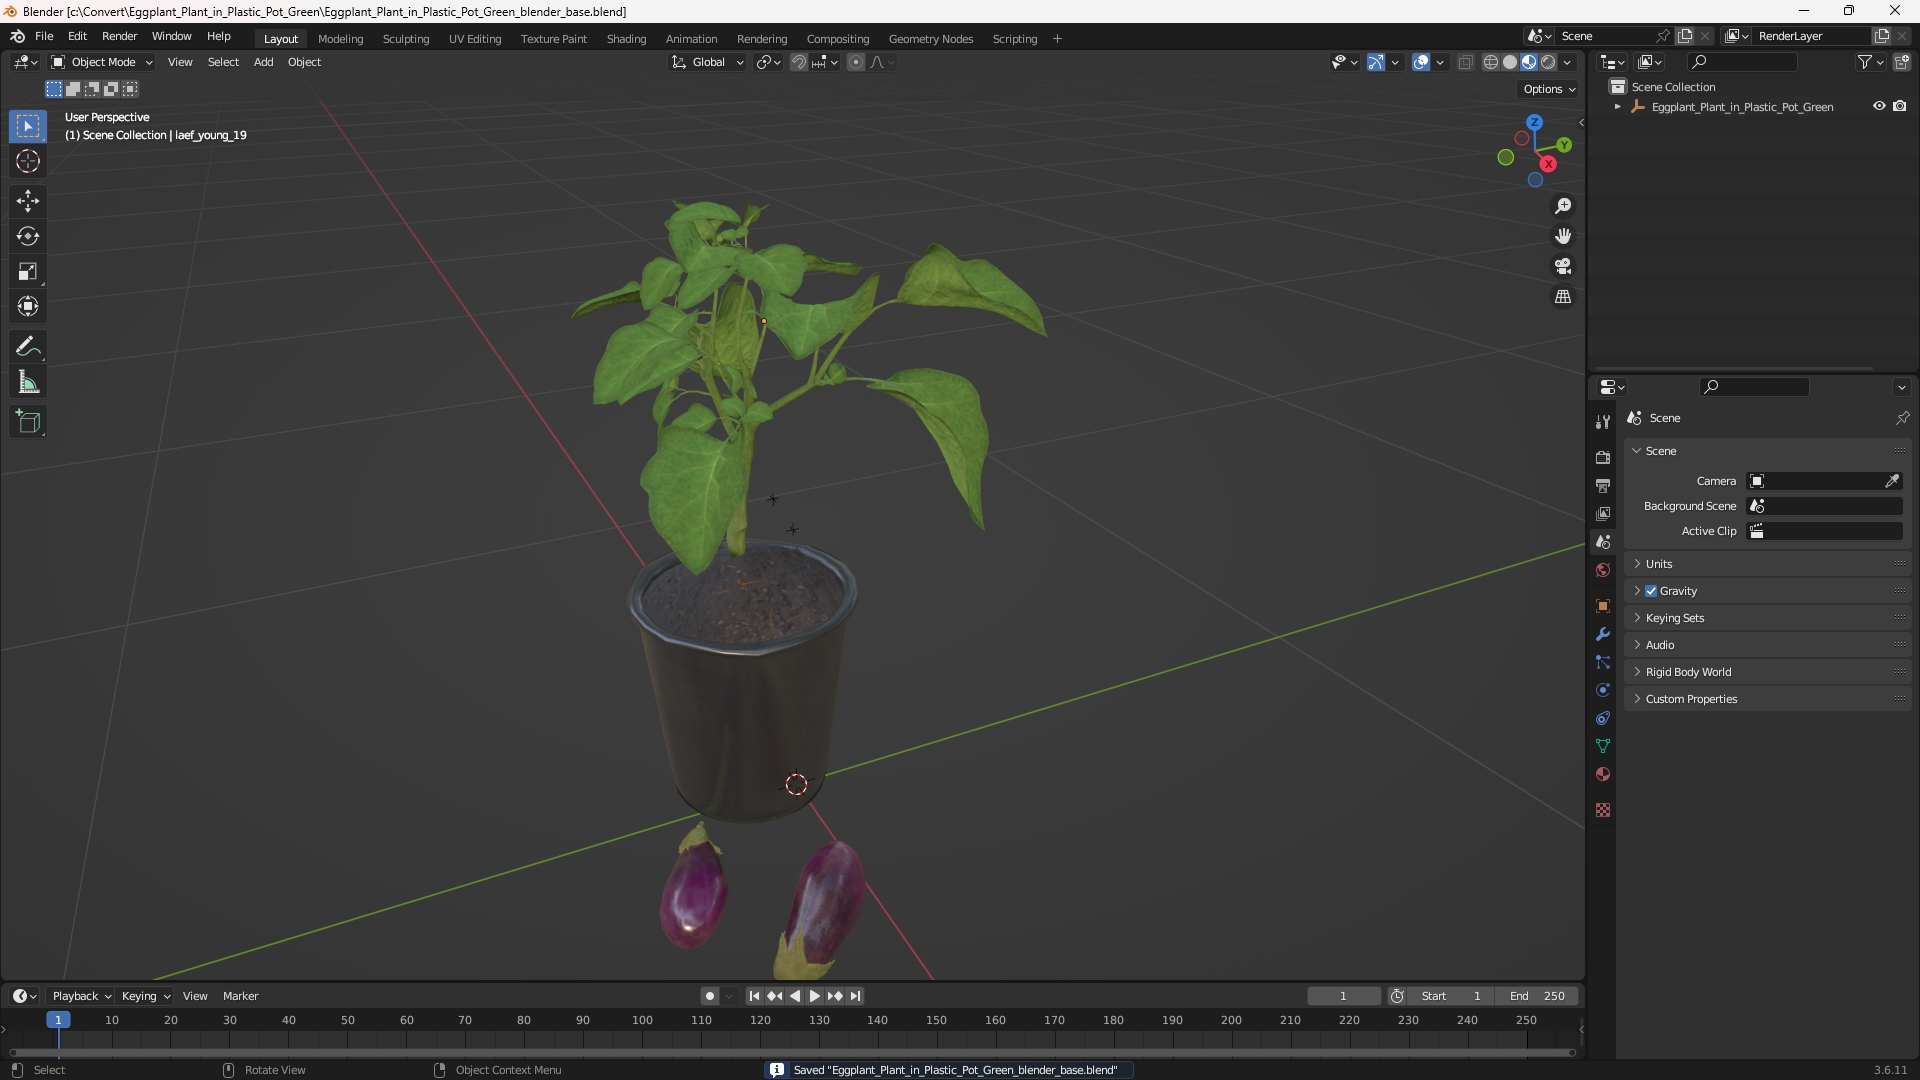Select the Scale tool

pyautogui.click(x=28, y=271)
